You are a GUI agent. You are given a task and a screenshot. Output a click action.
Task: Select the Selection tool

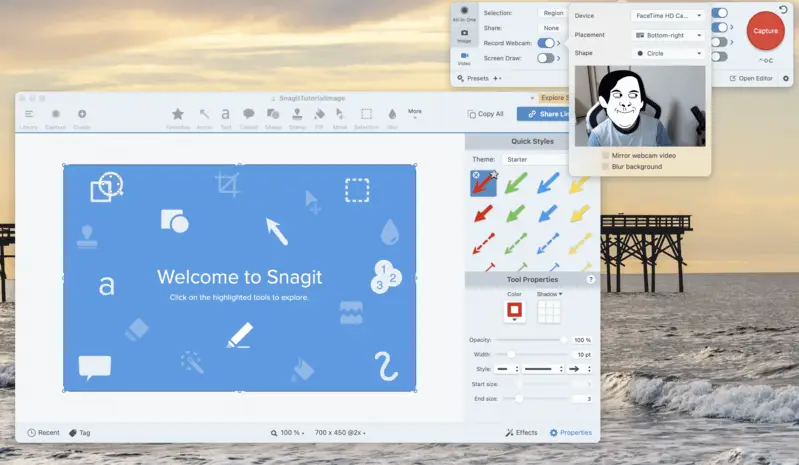[x=366, y=118]
